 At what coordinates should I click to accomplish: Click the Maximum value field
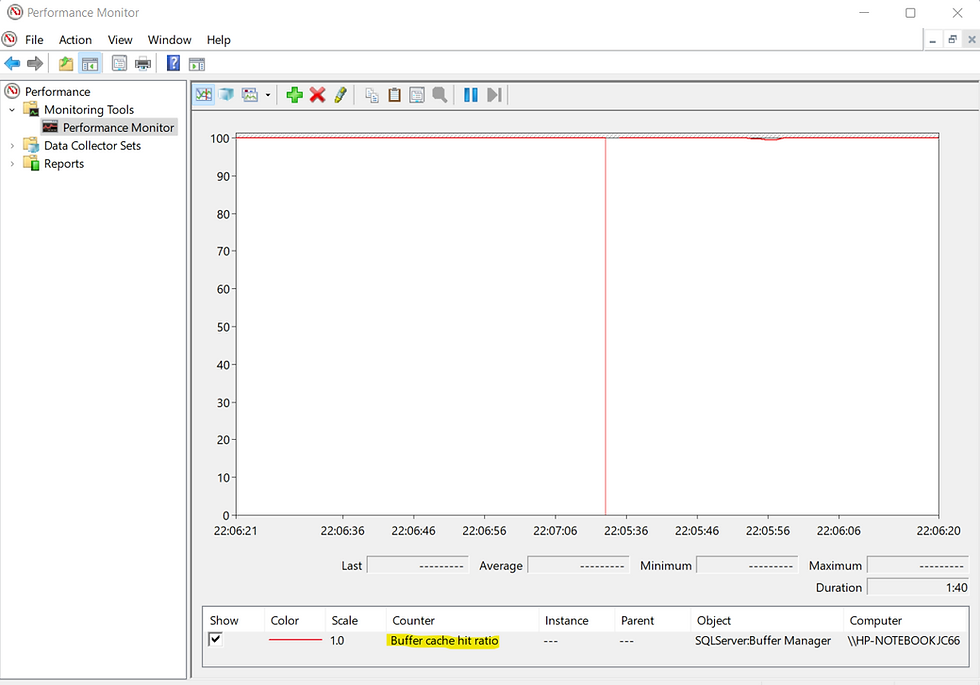pyautogui.click(x=918, y=565)
